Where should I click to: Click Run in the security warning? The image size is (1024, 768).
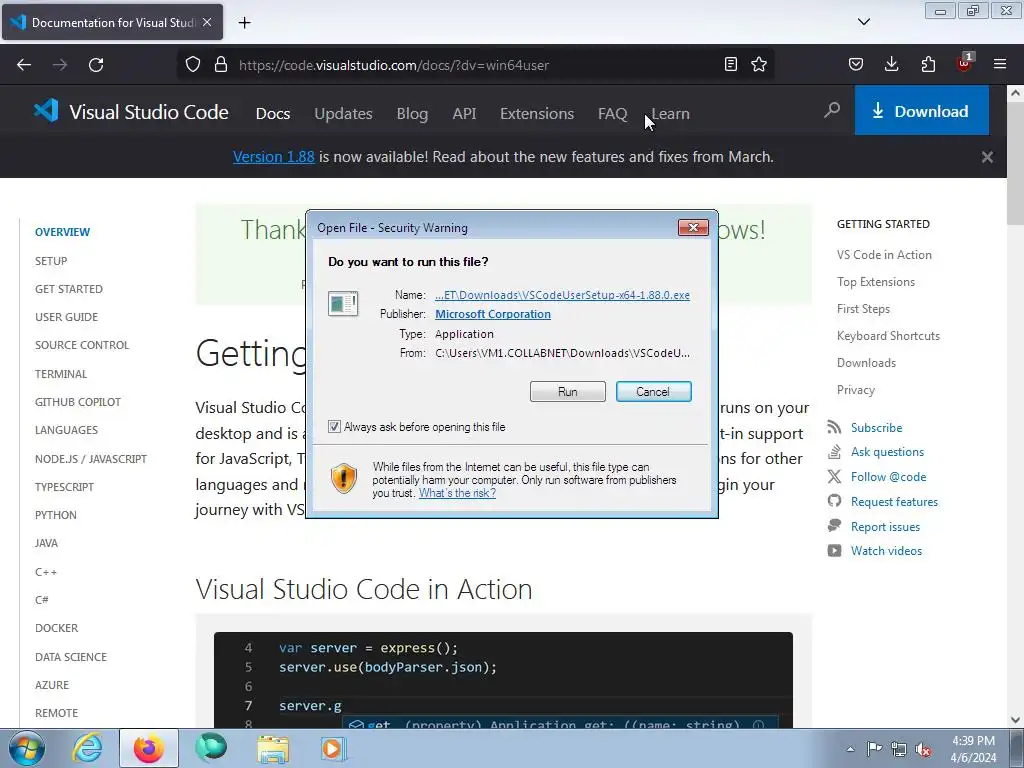click(x=568, y=391)
